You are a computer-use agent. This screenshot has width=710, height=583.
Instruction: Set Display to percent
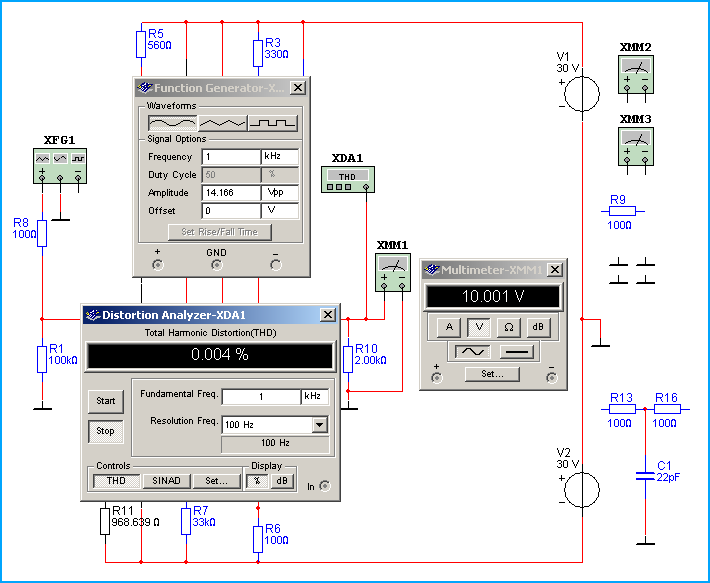[x=257, y=481]
